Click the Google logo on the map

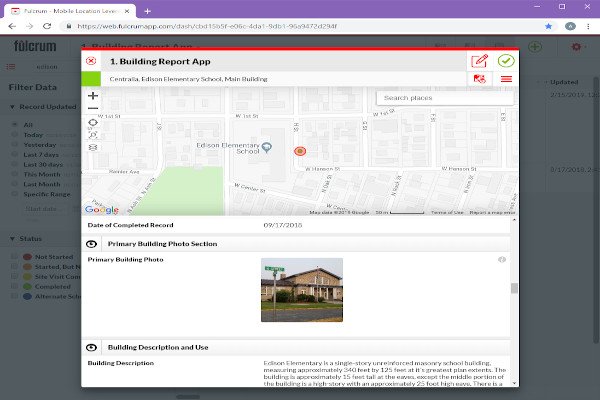click(x=101, y=209)
